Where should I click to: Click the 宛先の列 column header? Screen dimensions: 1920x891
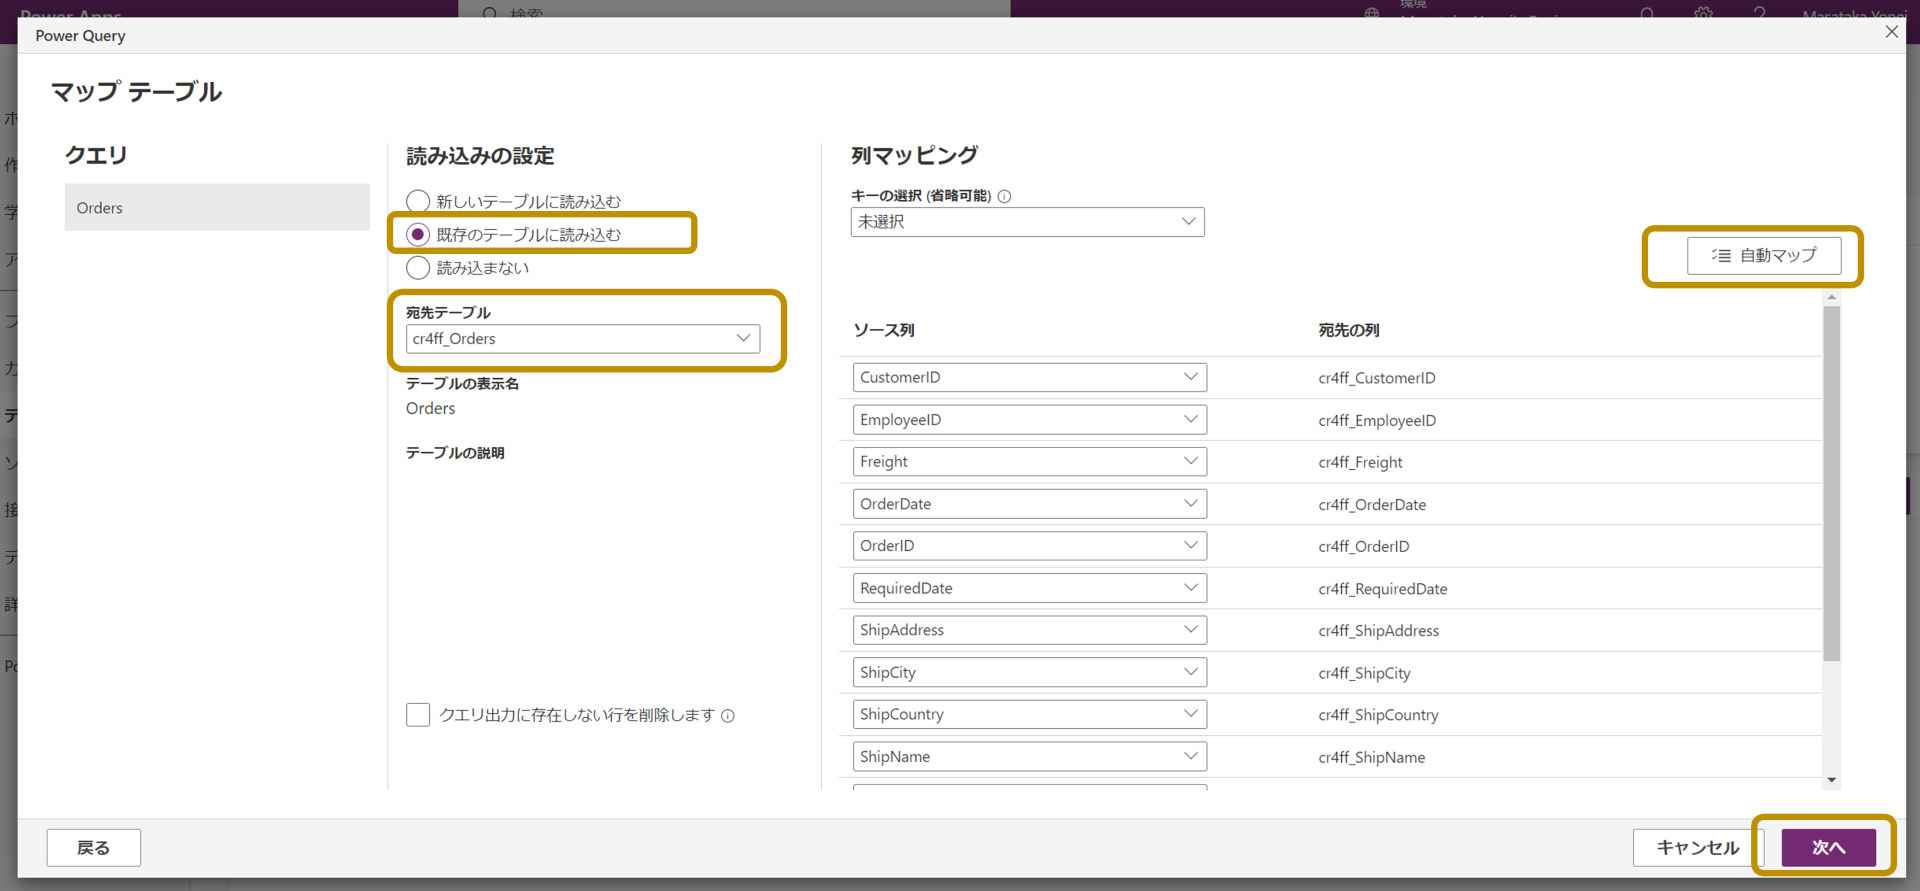coord(1348,330)
